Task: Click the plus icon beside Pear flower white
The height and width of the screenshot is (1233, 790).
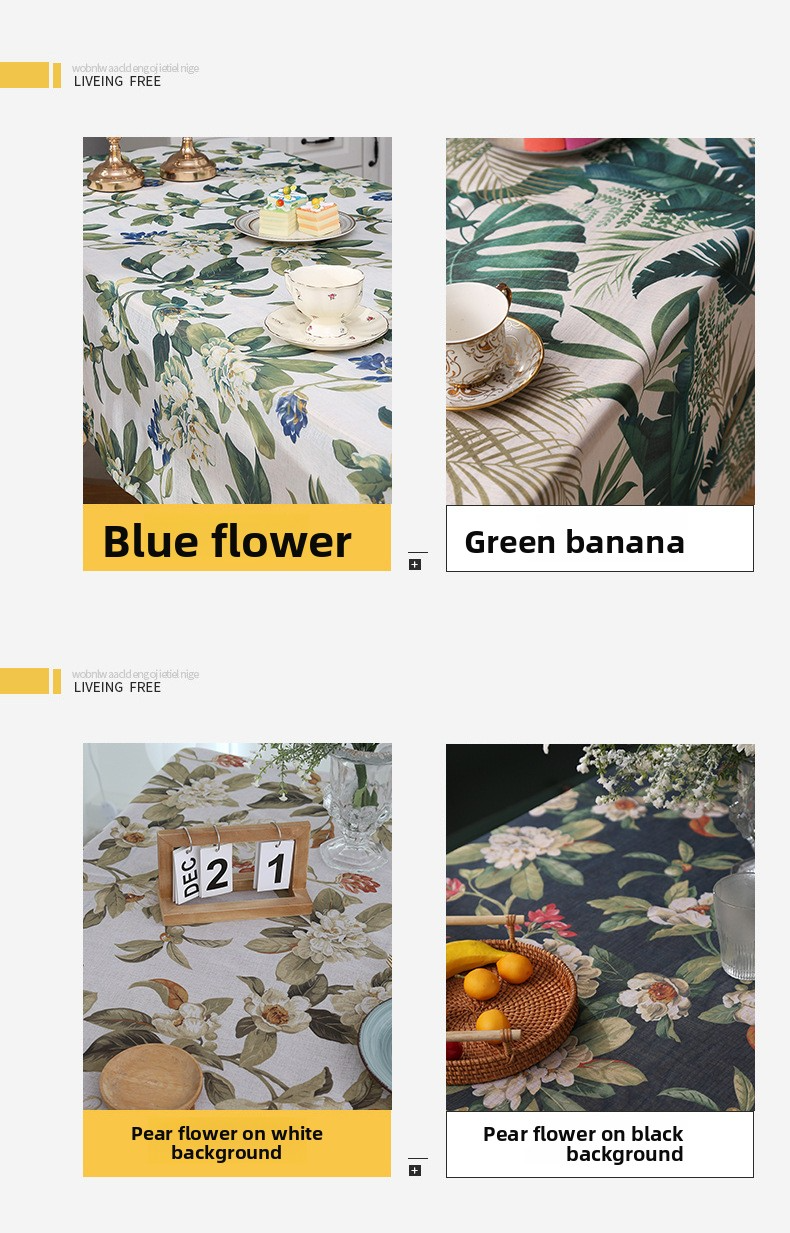Action: pos(415,1170)
